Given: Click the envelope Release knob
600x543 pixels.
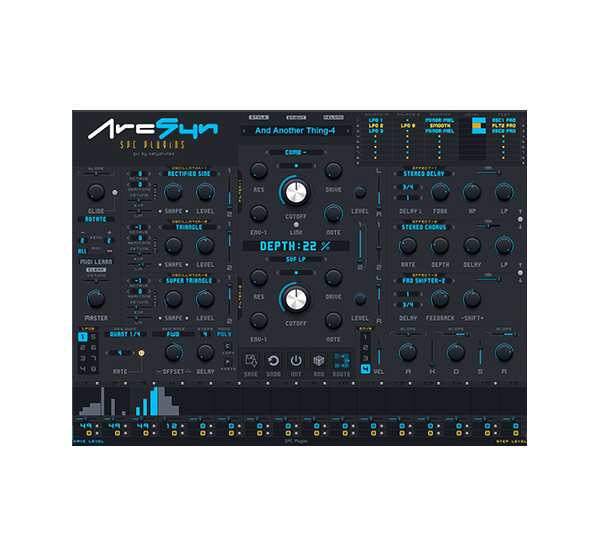Looking at the screenshot, I should tap(504, 352).
